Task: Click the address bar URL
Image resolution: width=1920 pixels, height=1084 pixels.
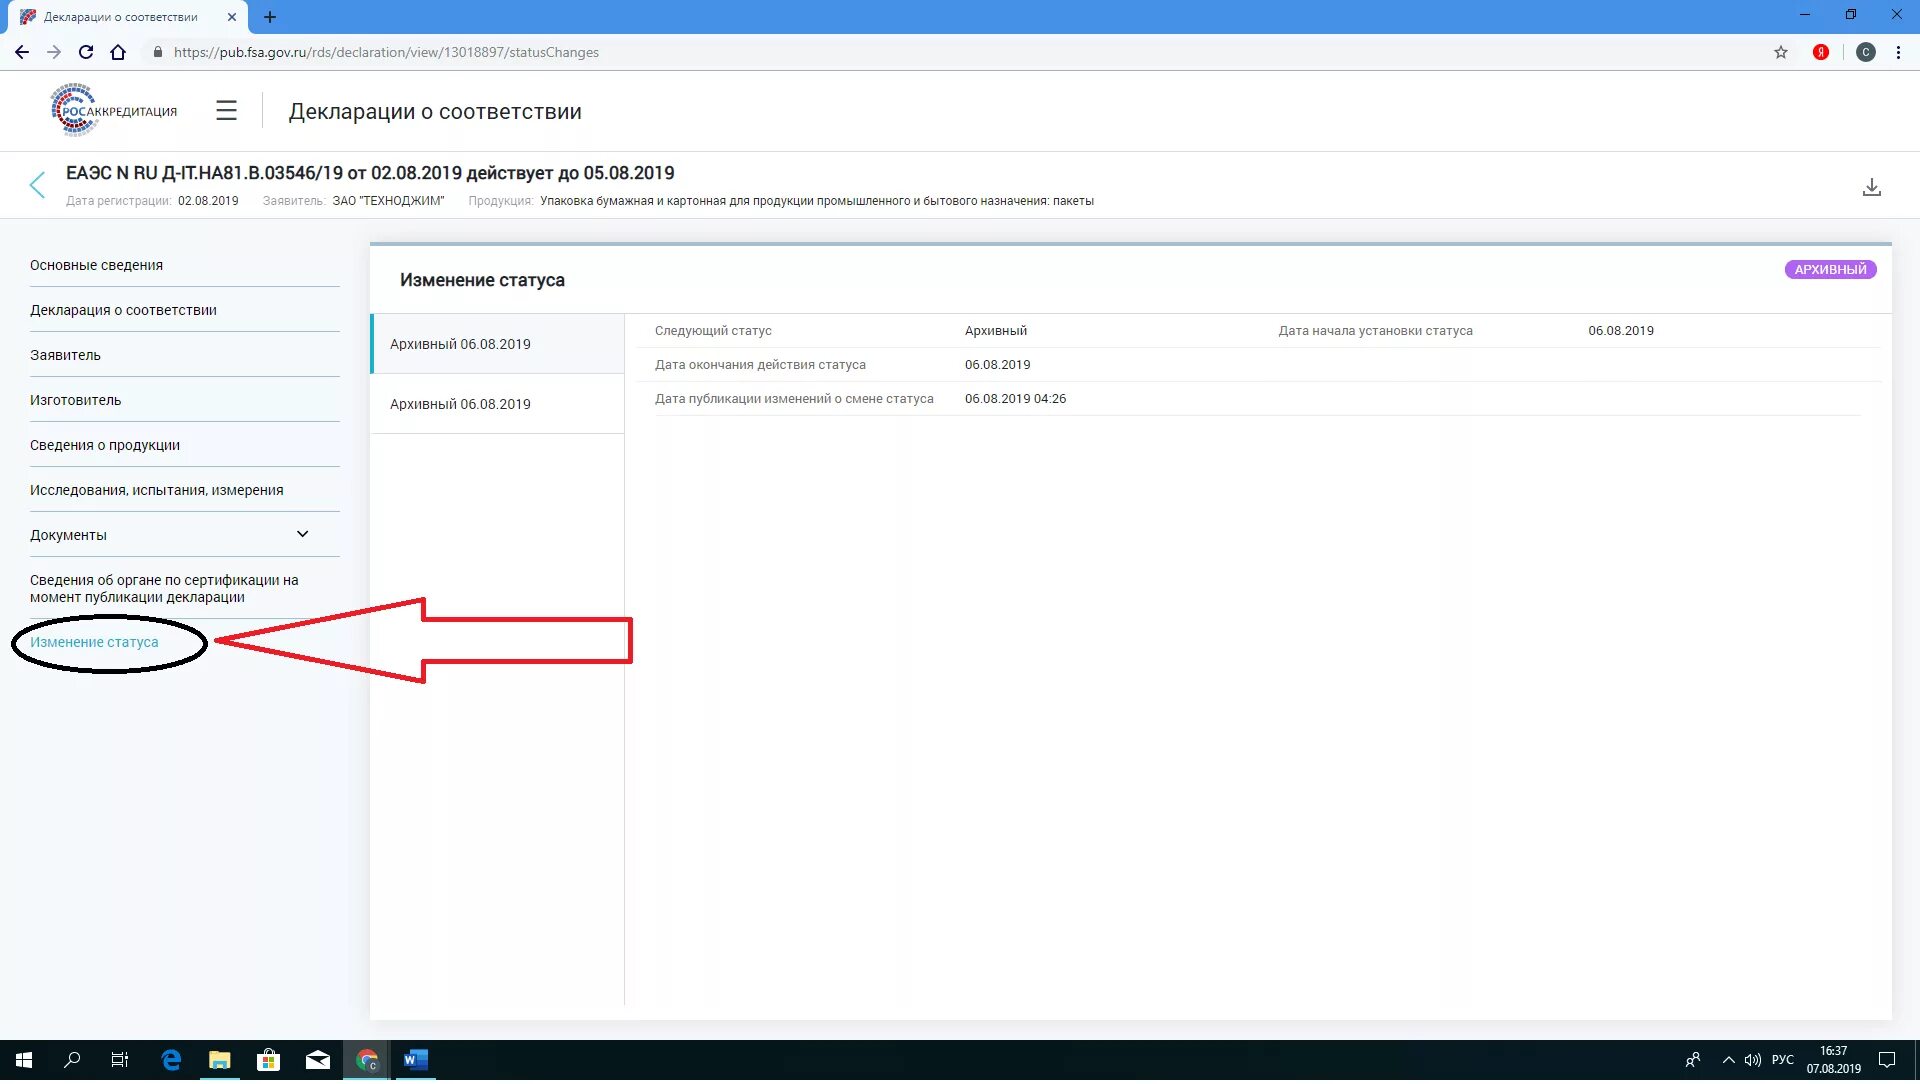Action: coord(386,52)
